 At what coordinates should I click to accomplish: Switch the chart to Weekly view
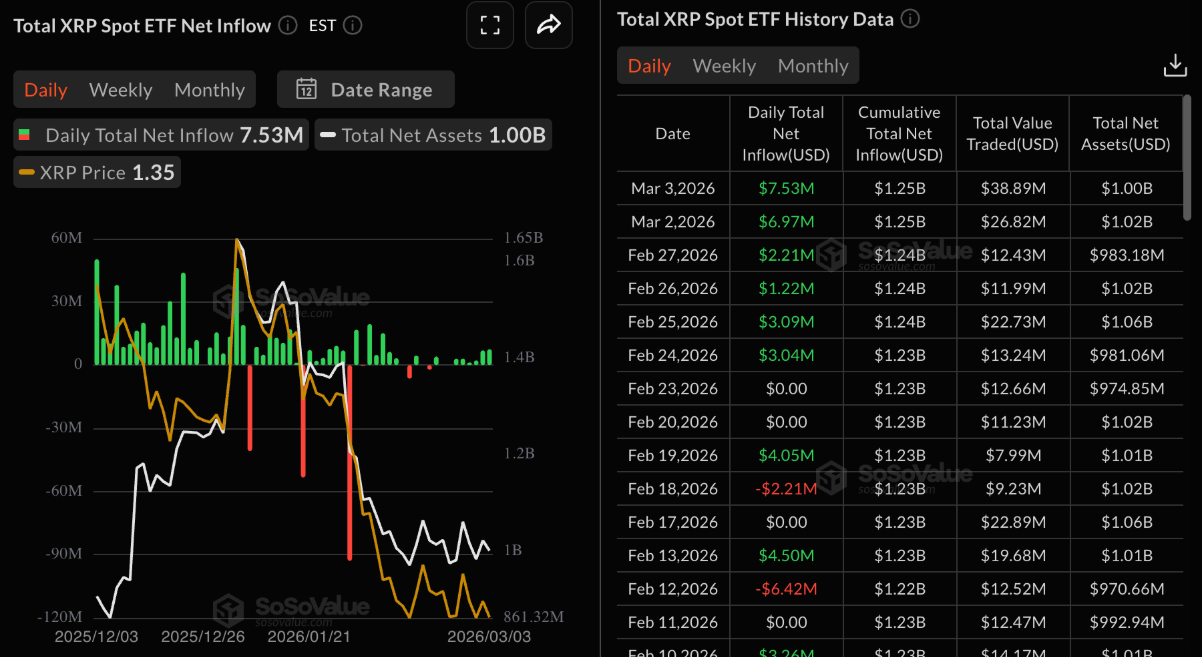(120, 89)
